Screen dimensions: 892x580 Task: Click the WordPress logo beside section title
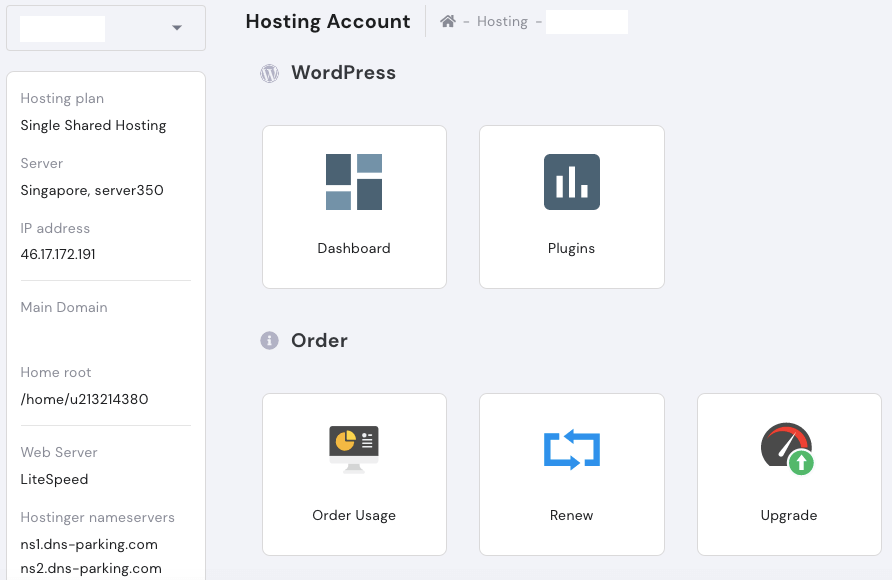[269, 73]
